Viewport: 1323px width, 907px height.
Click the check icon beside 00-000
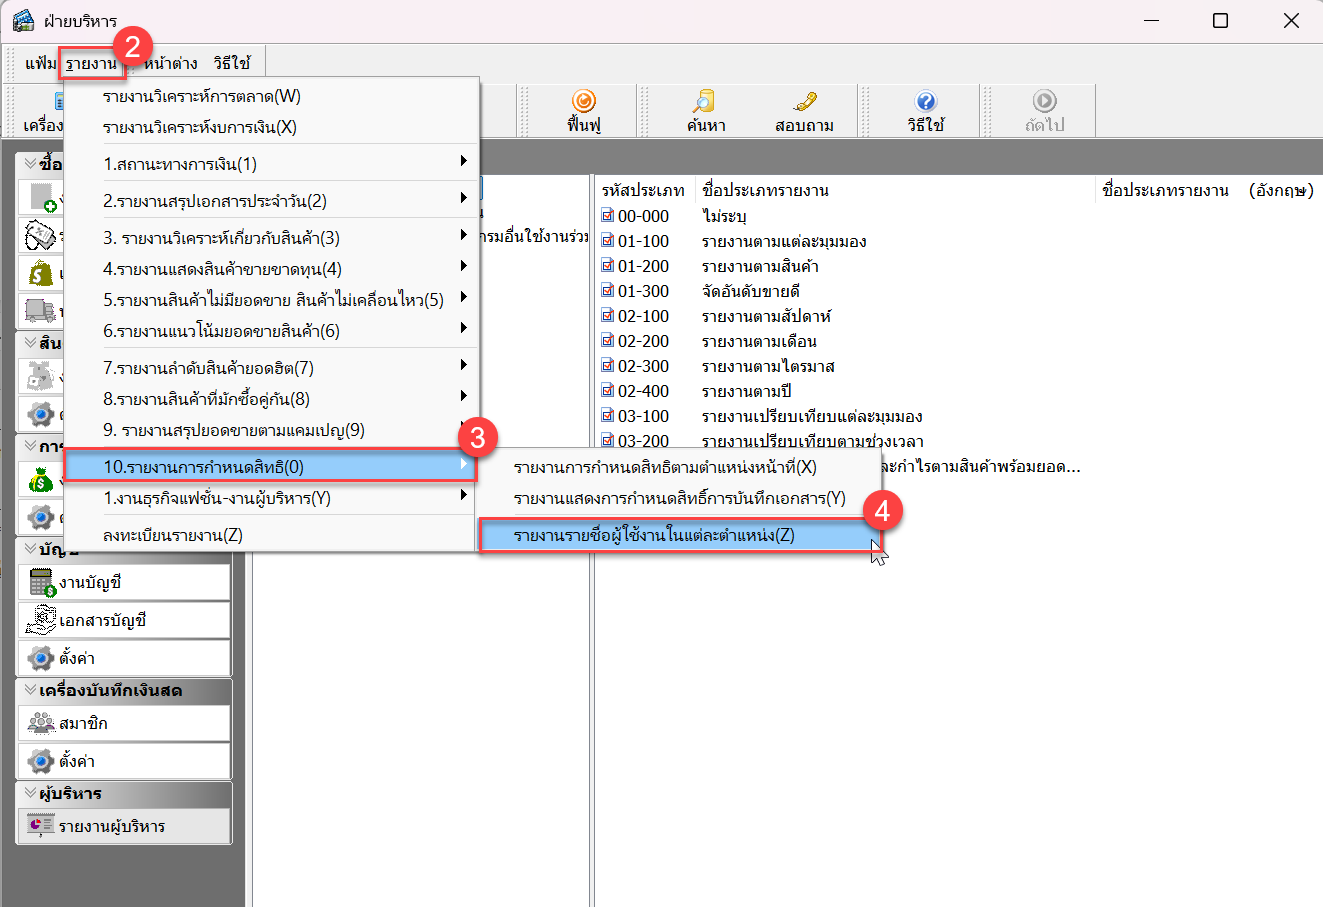(x=608, y=216)
